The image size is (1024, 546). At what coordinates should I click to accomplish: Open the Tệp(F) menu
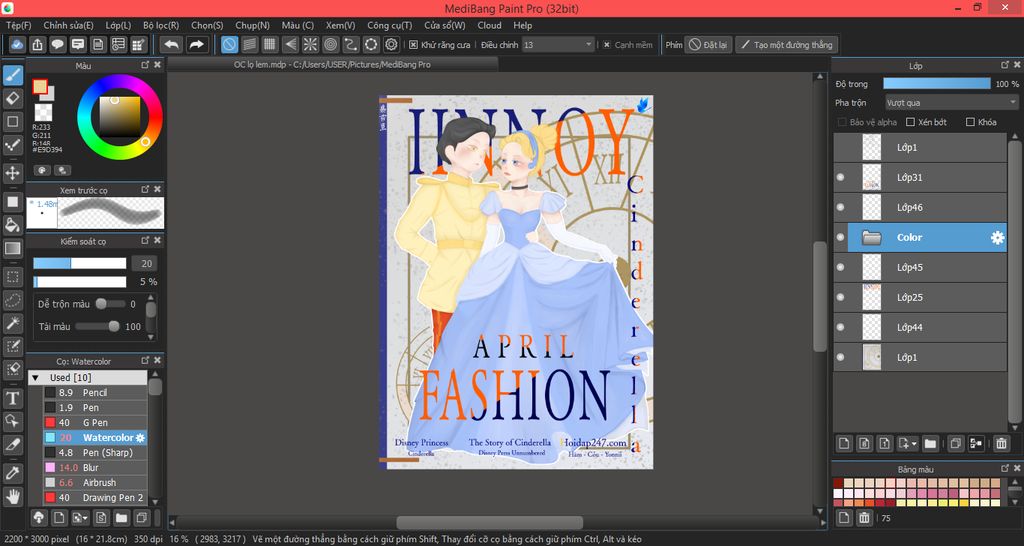coord(18,25)
